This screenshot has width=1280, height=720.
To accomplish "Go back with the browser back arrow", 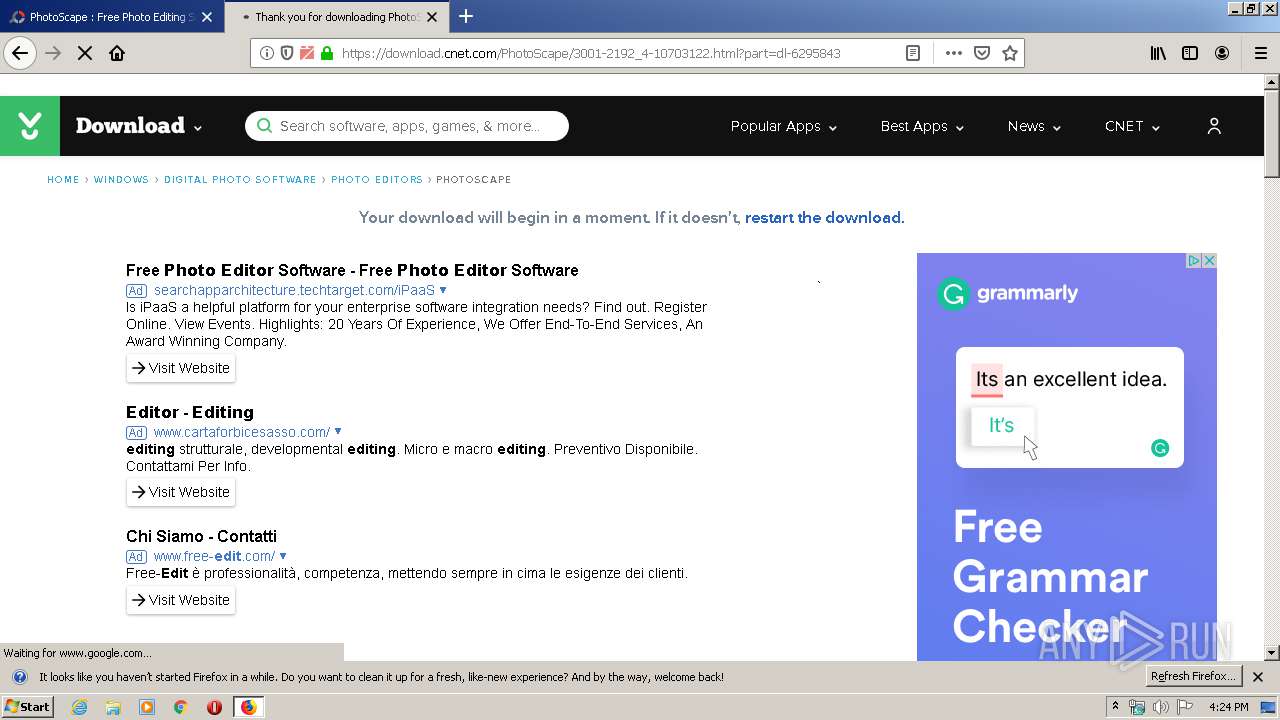I will [x=20, y=53].
